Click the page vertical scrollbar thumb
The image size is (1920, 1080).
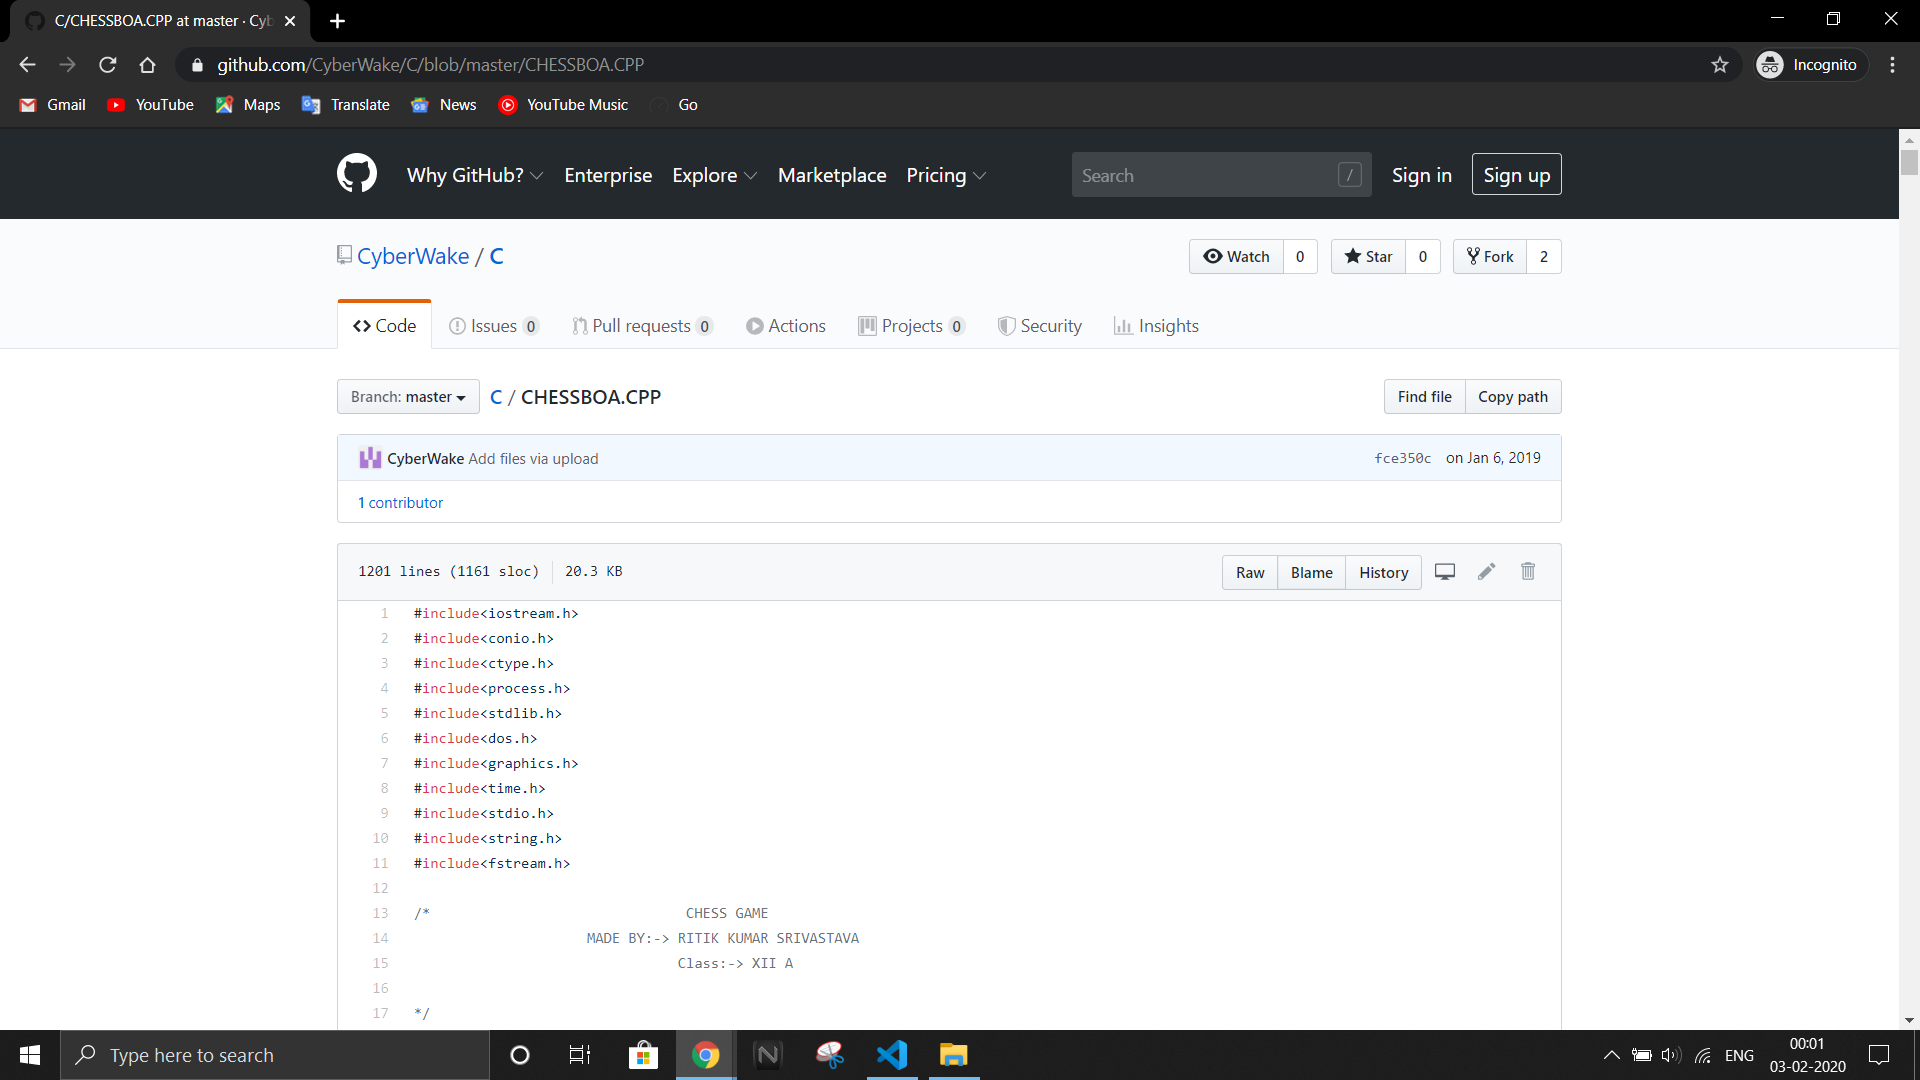(x=1909, y=161)
